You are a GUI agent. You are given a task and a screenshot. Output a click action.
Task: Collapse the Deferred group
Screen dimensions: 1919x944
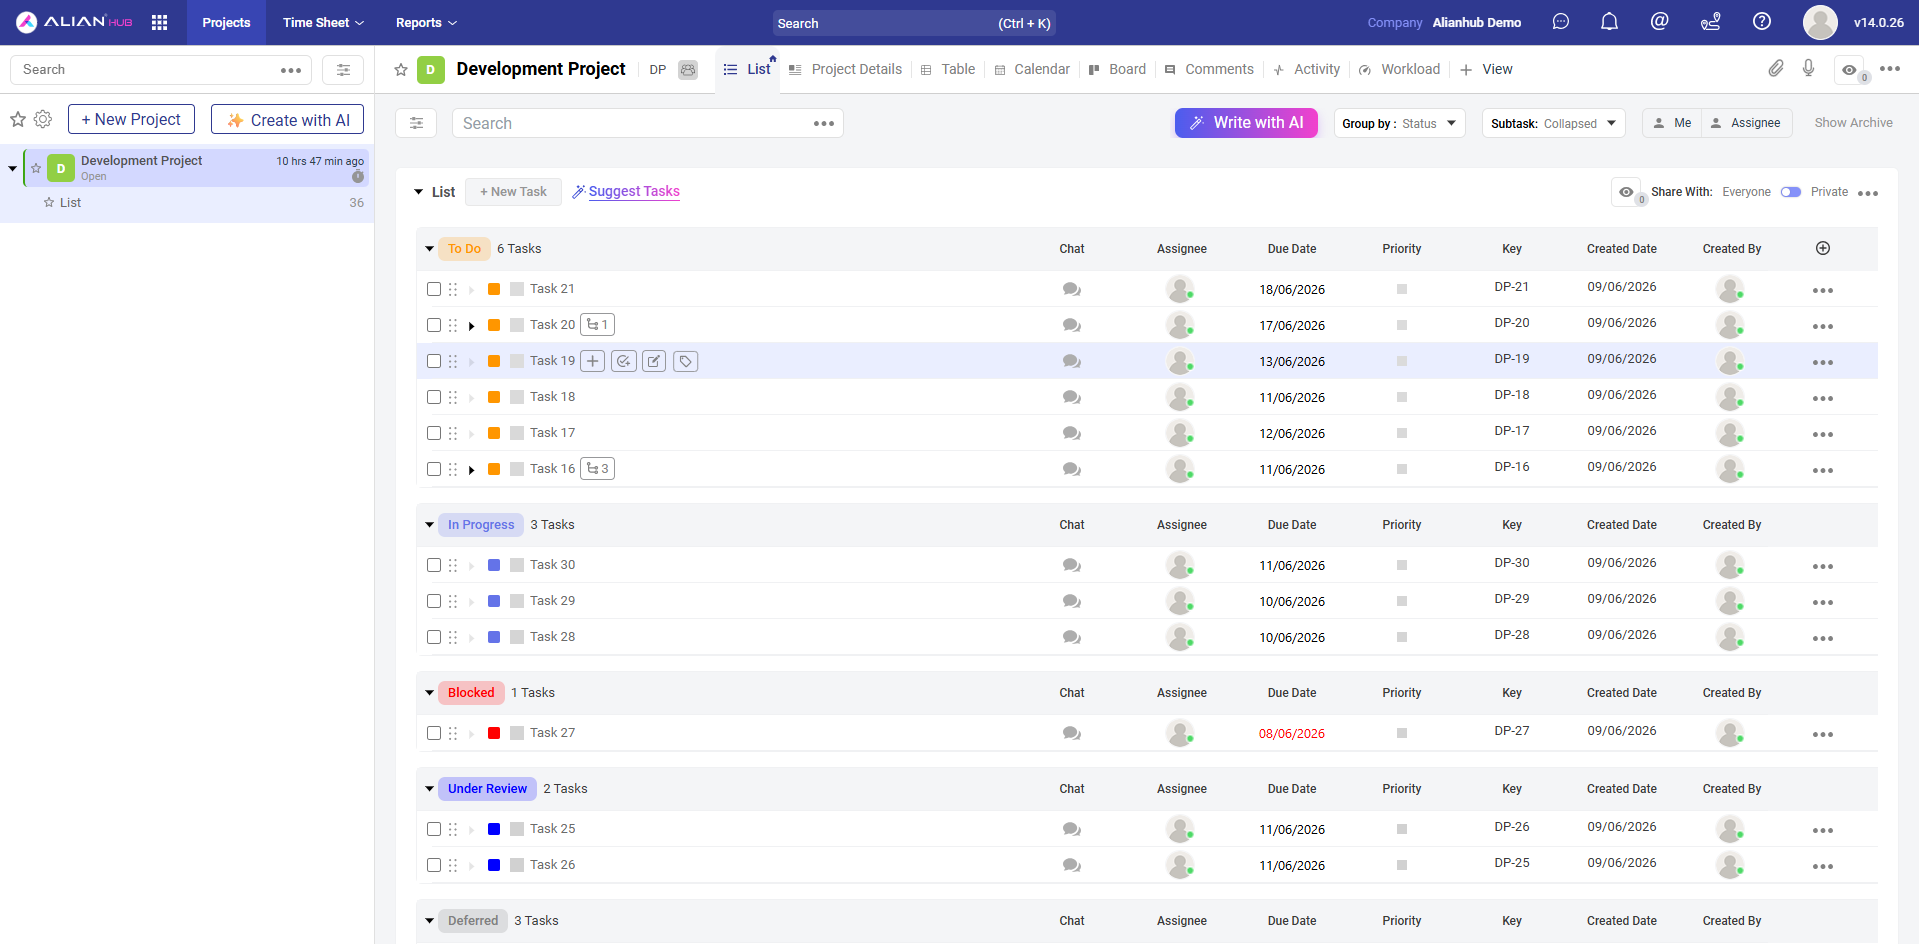pyautogui.click(x=430, y=921)
